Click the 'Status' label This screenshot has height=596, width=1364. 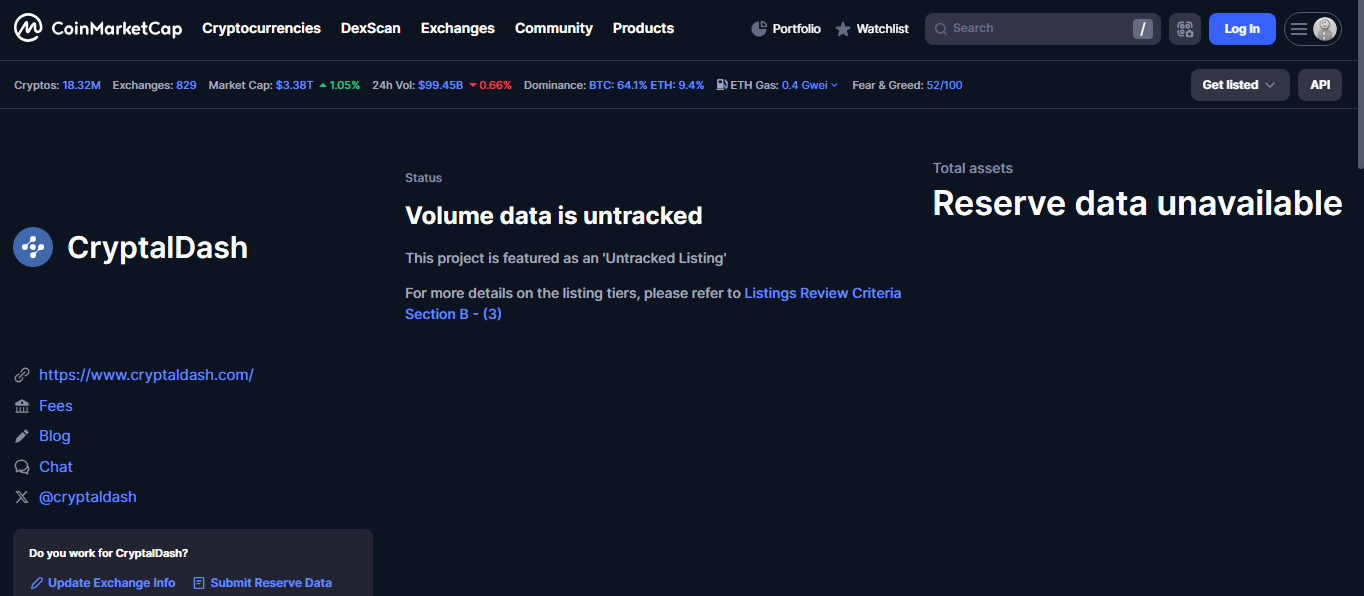pos(423,178)
